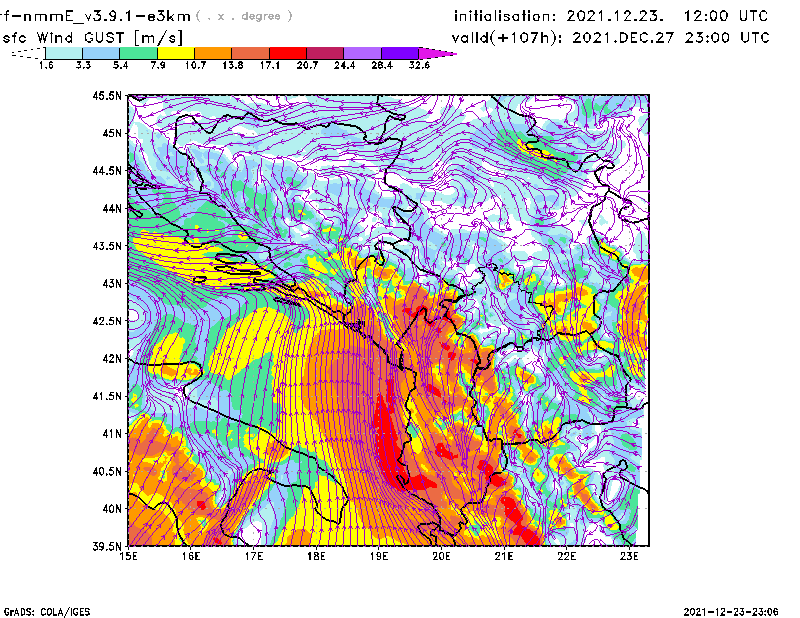
Task: Click the light blue legend swatch above 3.3
Action: (x=101, y=53)
